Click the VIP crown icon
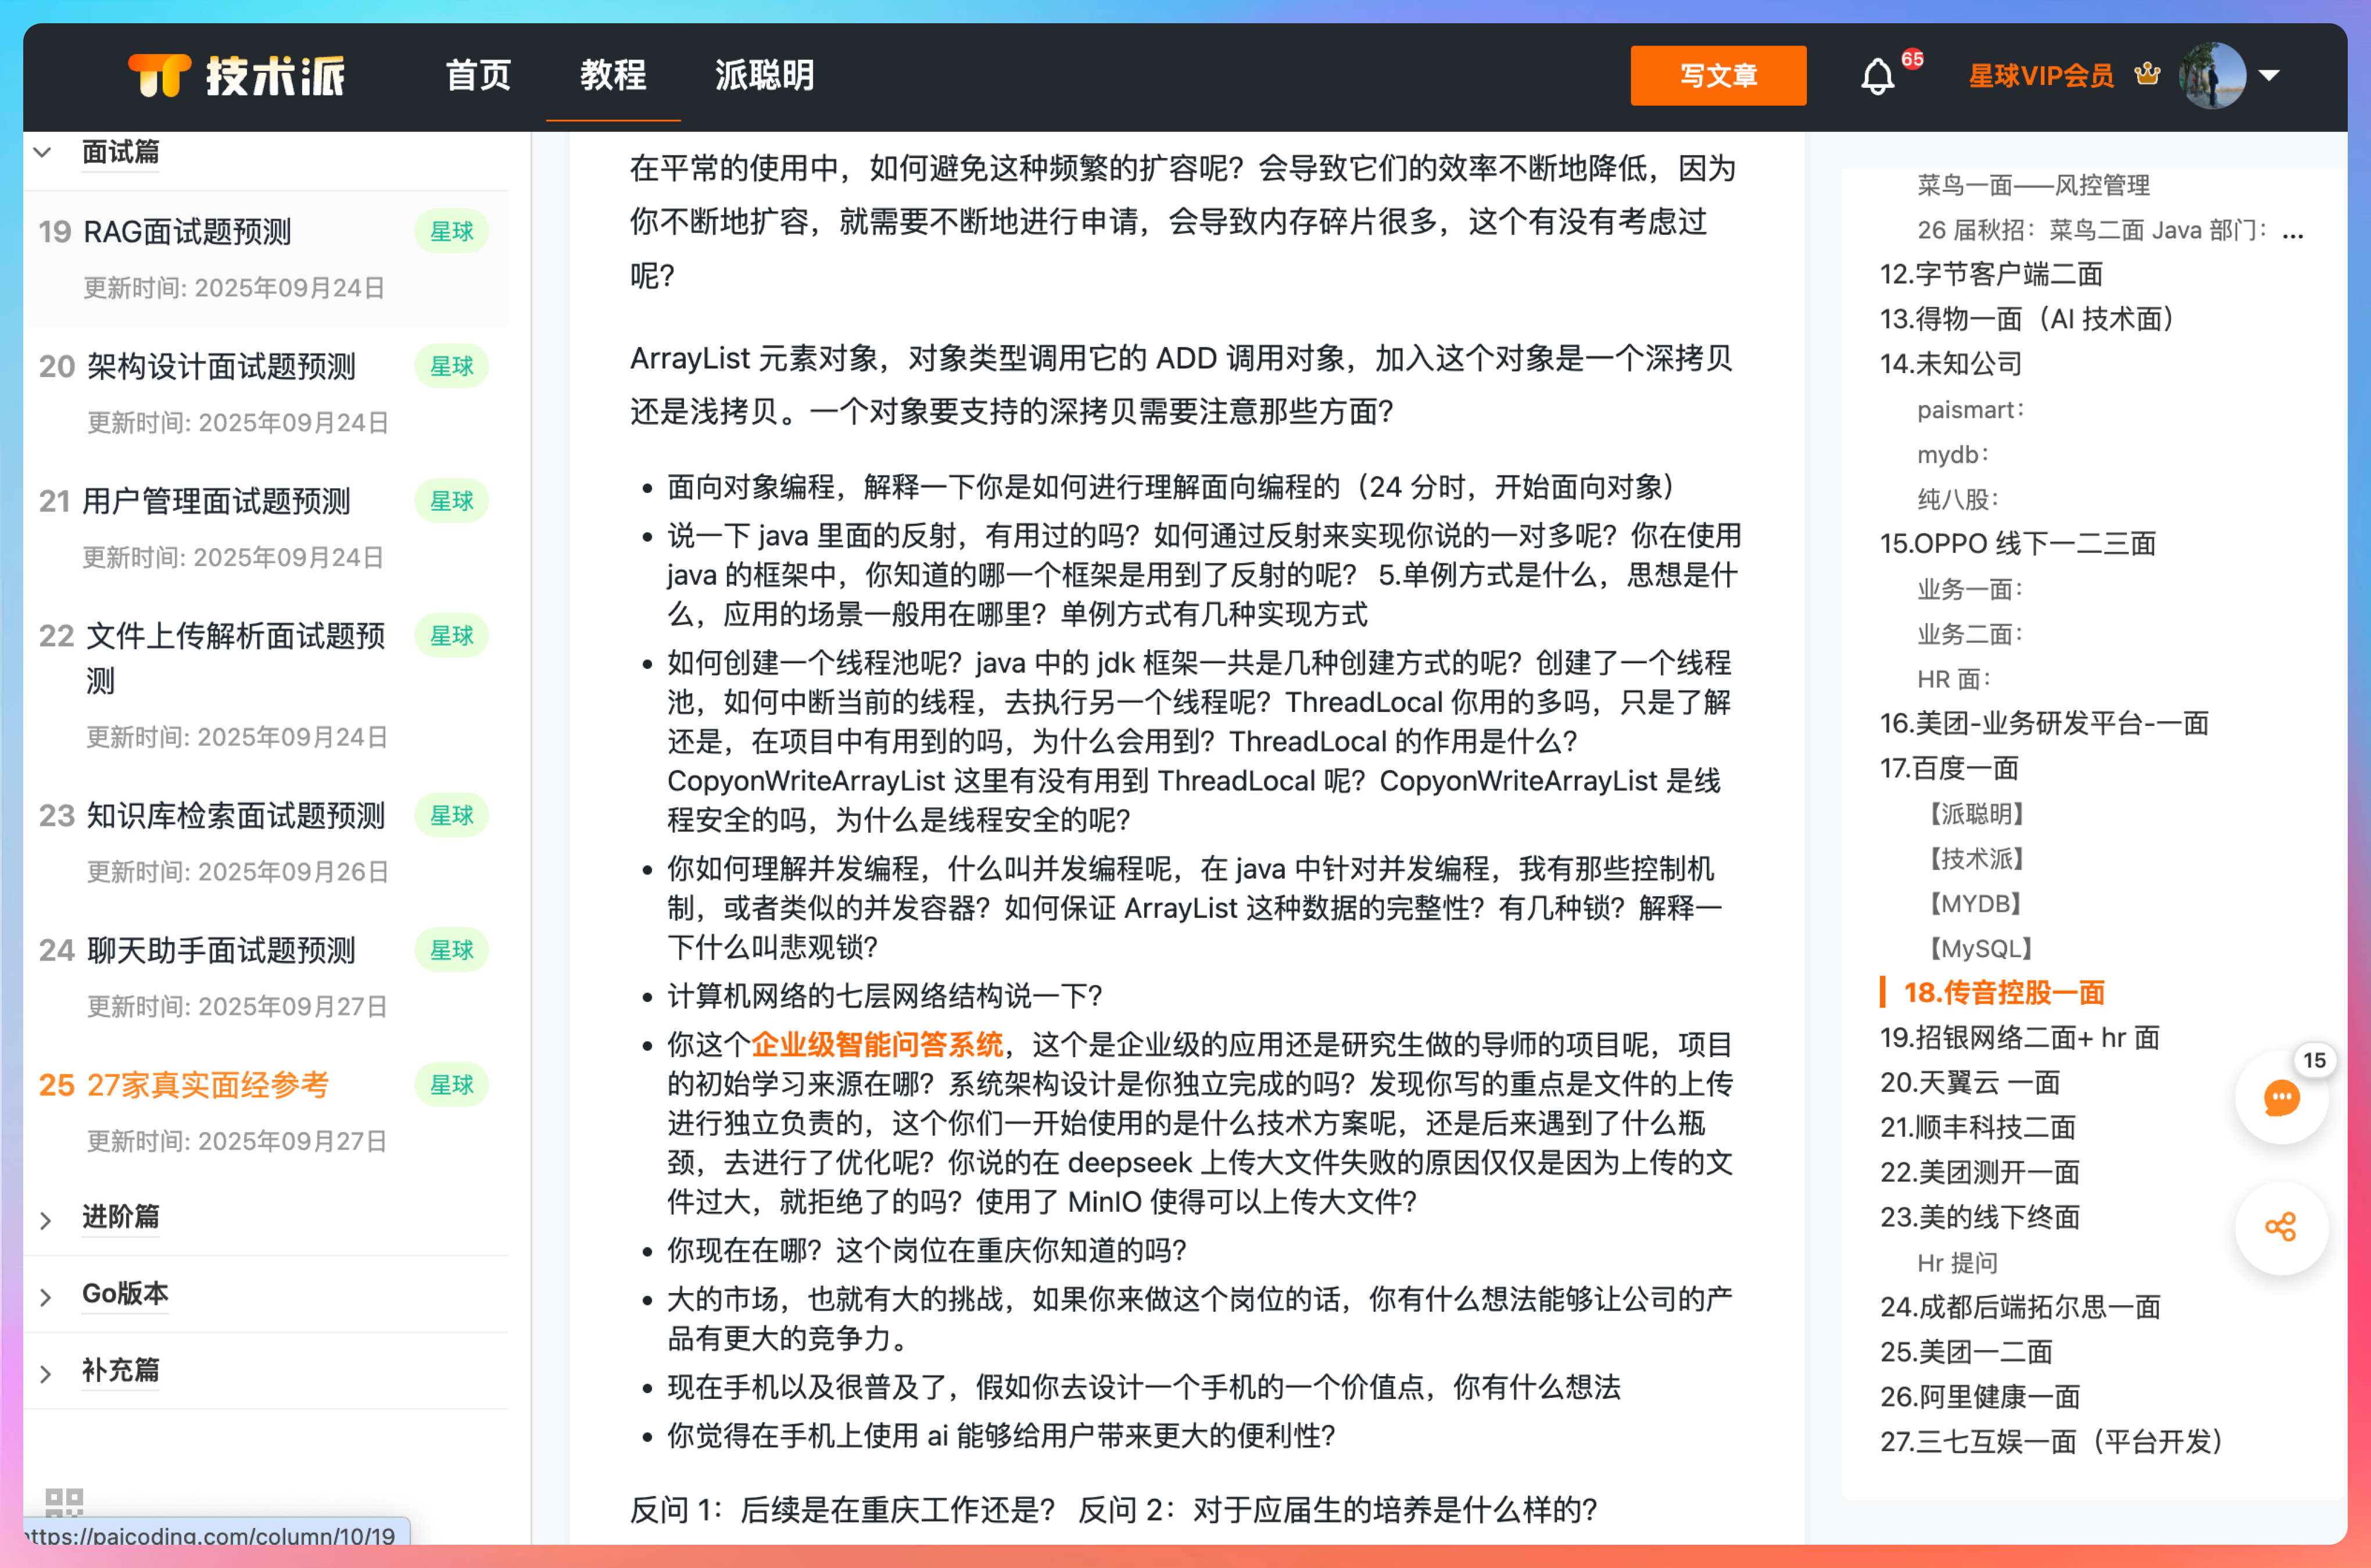The image size is (2371, 1568). point(2147,74)
